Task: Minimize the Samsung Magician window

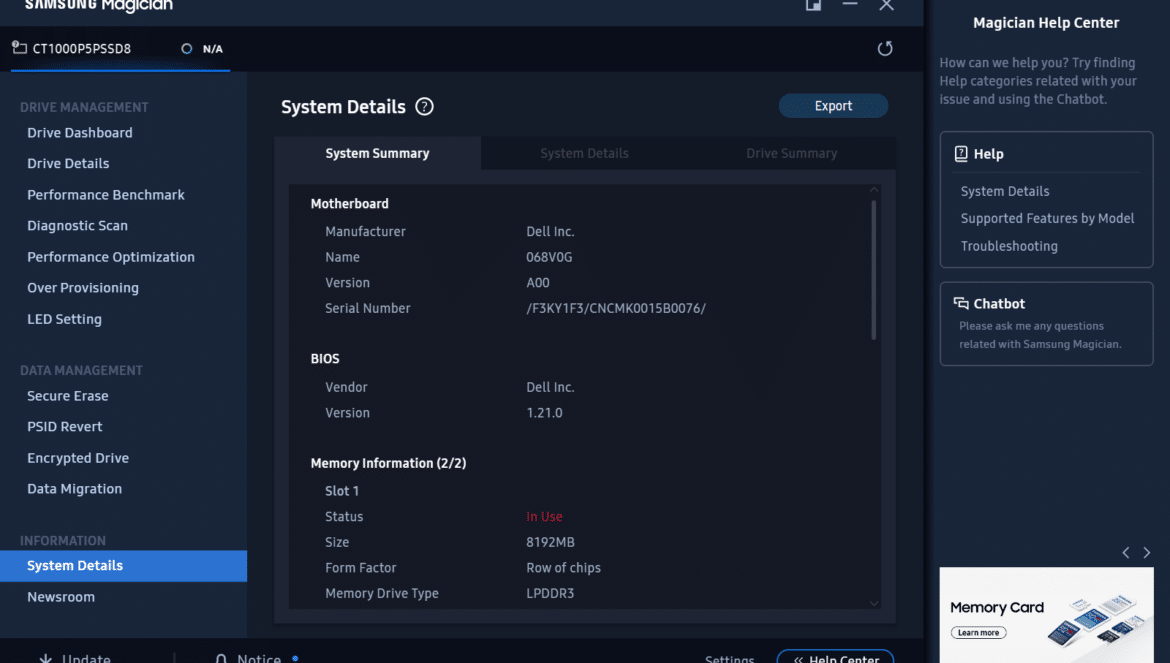Action: pos(850,4)
